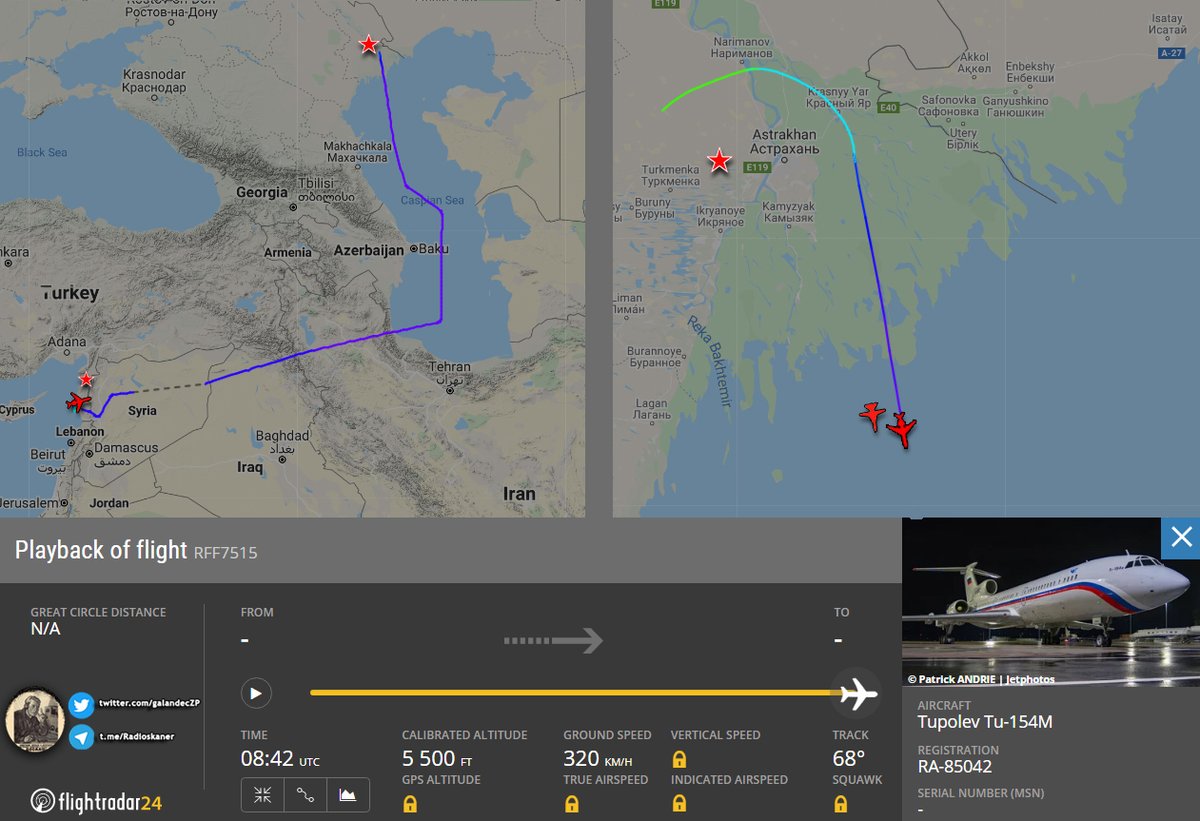Click the flightradar24 logo
This screenshot has width=1200, height=821.
click(96, 801)
